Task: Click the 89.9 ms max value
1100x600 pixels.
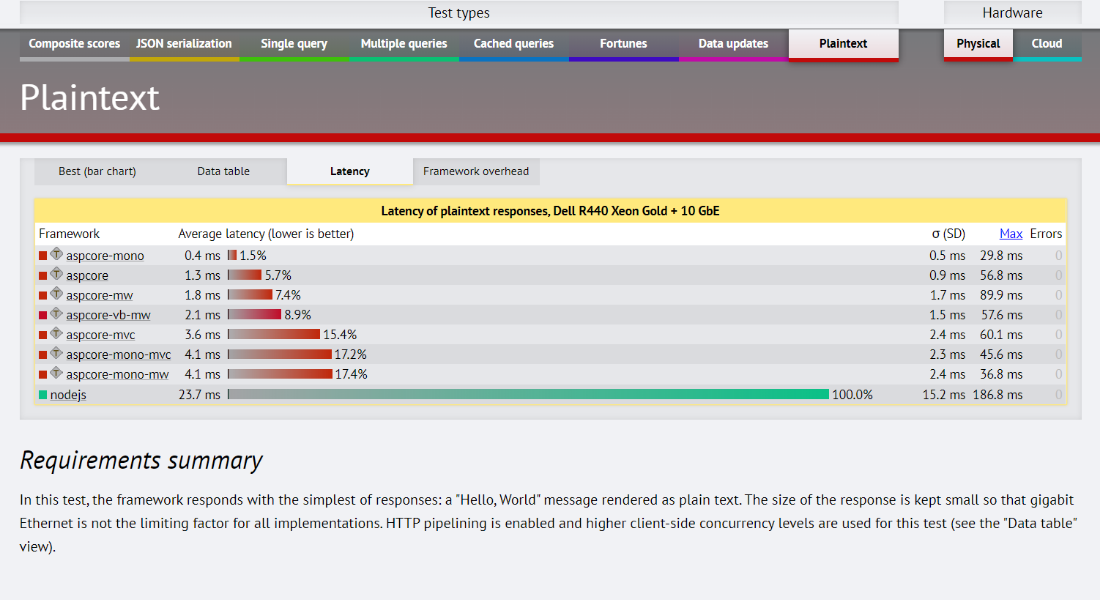Action: point(1001,295)
